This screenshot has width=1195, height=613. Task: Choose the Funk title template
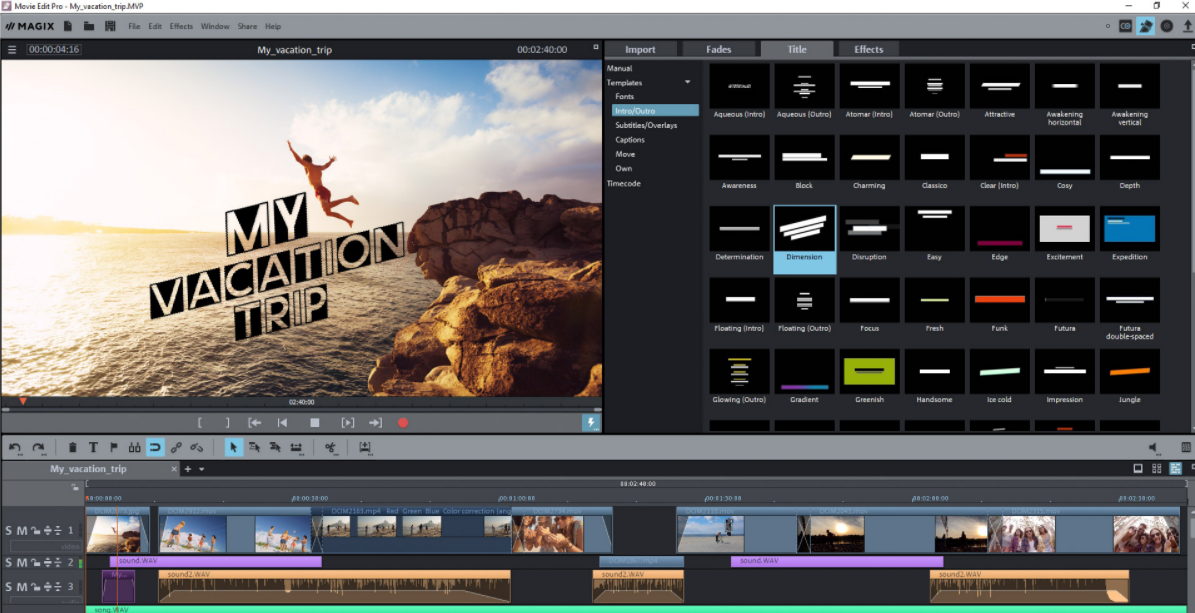click(x=999, y=304)
